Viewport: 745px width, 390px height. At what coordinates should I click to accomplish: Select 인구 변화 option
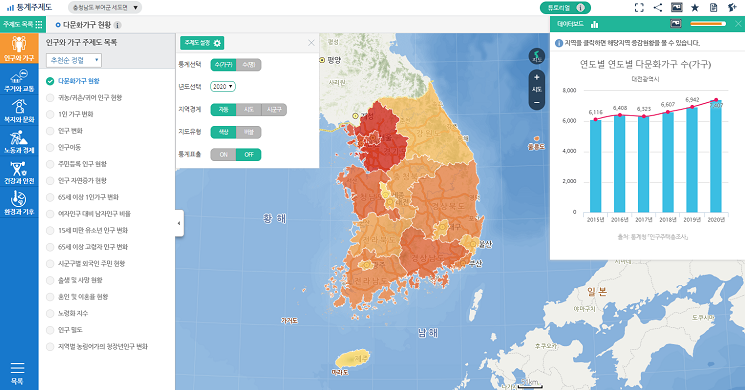click(50, 131)
